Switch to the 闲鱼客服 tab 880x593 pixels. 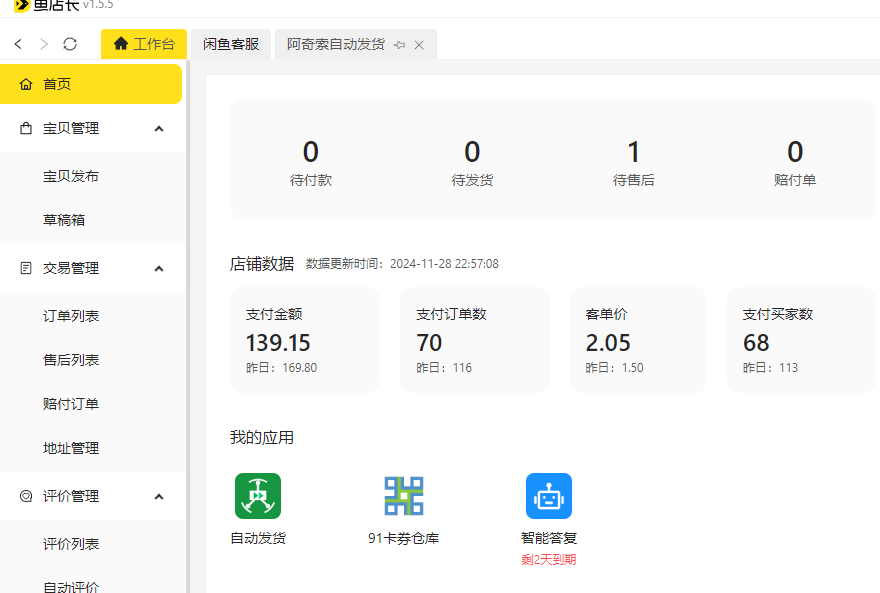(231, 44)
